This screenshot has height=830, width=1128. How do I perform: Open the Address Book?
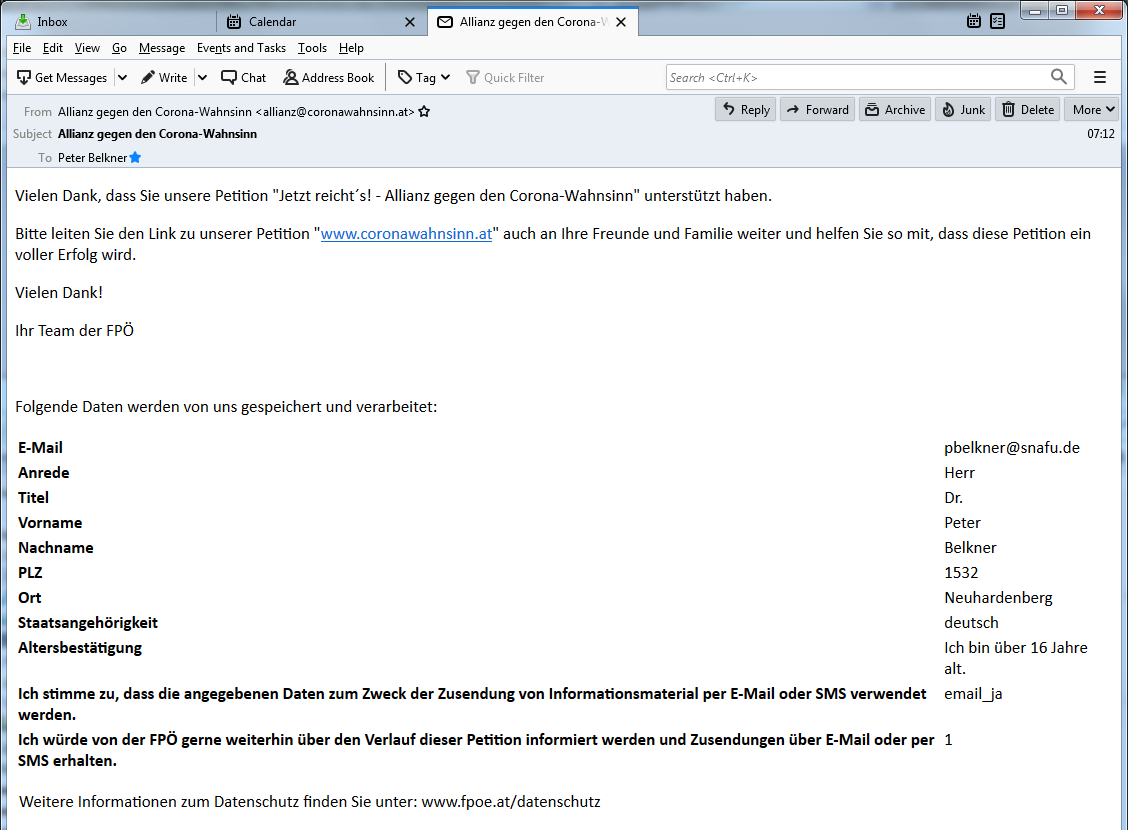[x=328, y=77]
